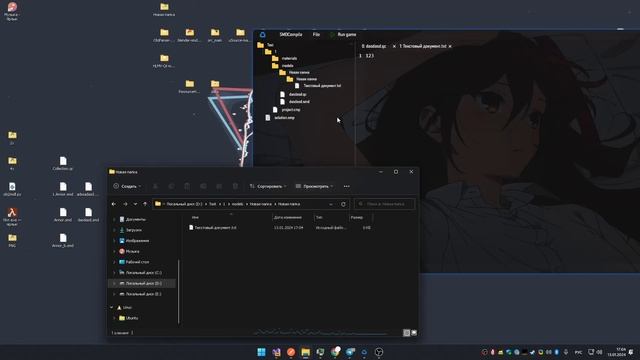
Task: Open Текстовый документ.txt in SMDCompile tree
Action: (318, 86)
